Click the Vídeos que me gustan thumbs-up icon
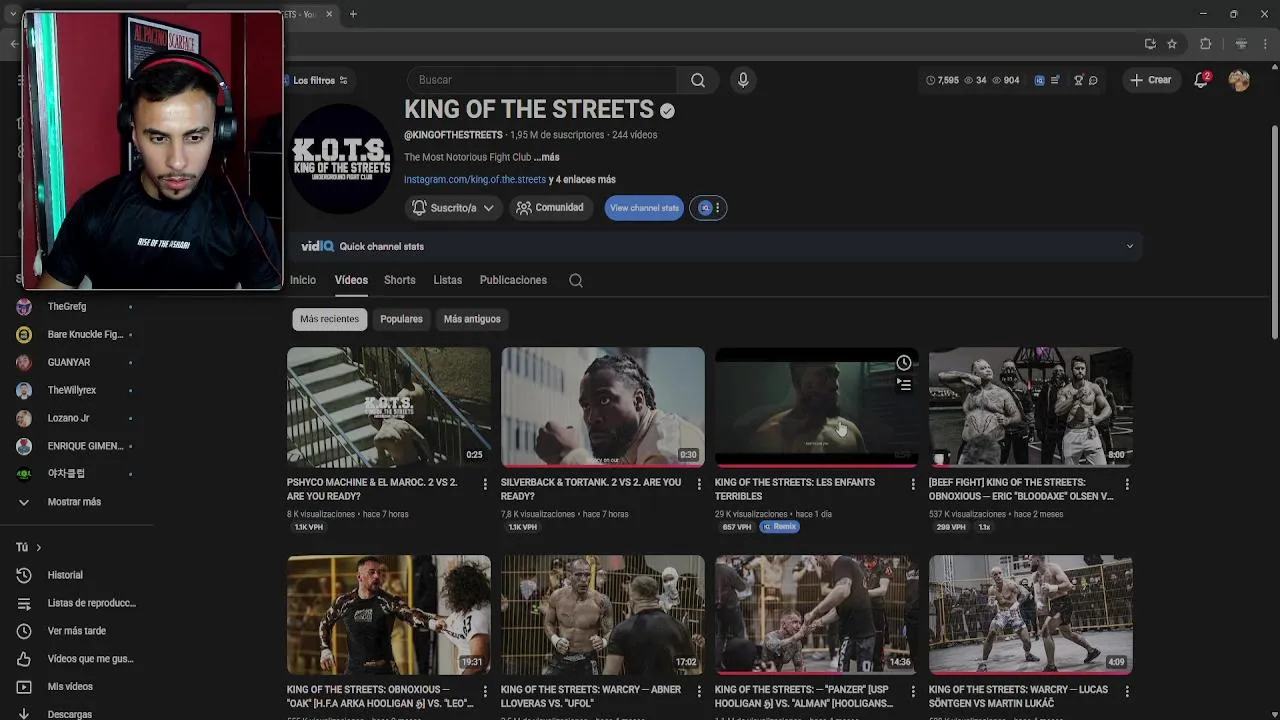The width and height of the screenshot is (1280, 720). (x=24, y=659)
